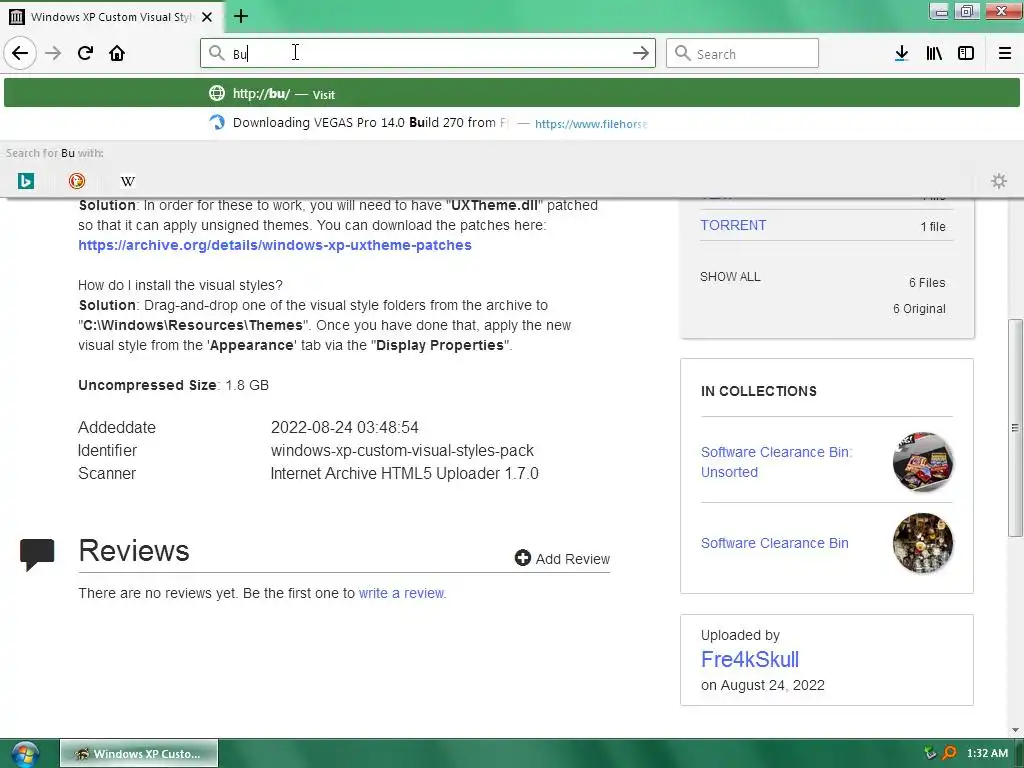Open the uxtheme-patches archive.org link
The height and width of the screenshot is (768, 1024).
(x=275, y=245)
